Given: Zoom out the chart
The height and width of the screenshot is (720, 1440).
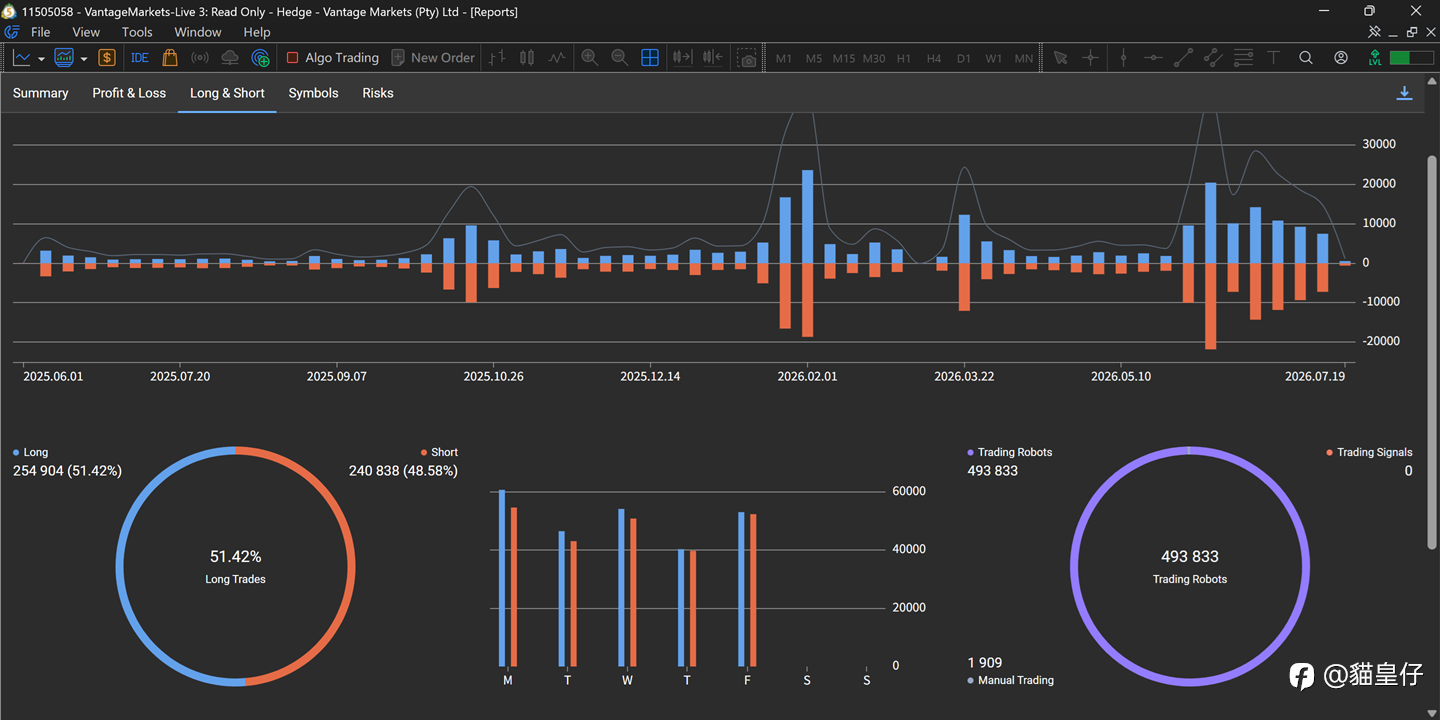Looking at the screenshot, I should point(620,58).
